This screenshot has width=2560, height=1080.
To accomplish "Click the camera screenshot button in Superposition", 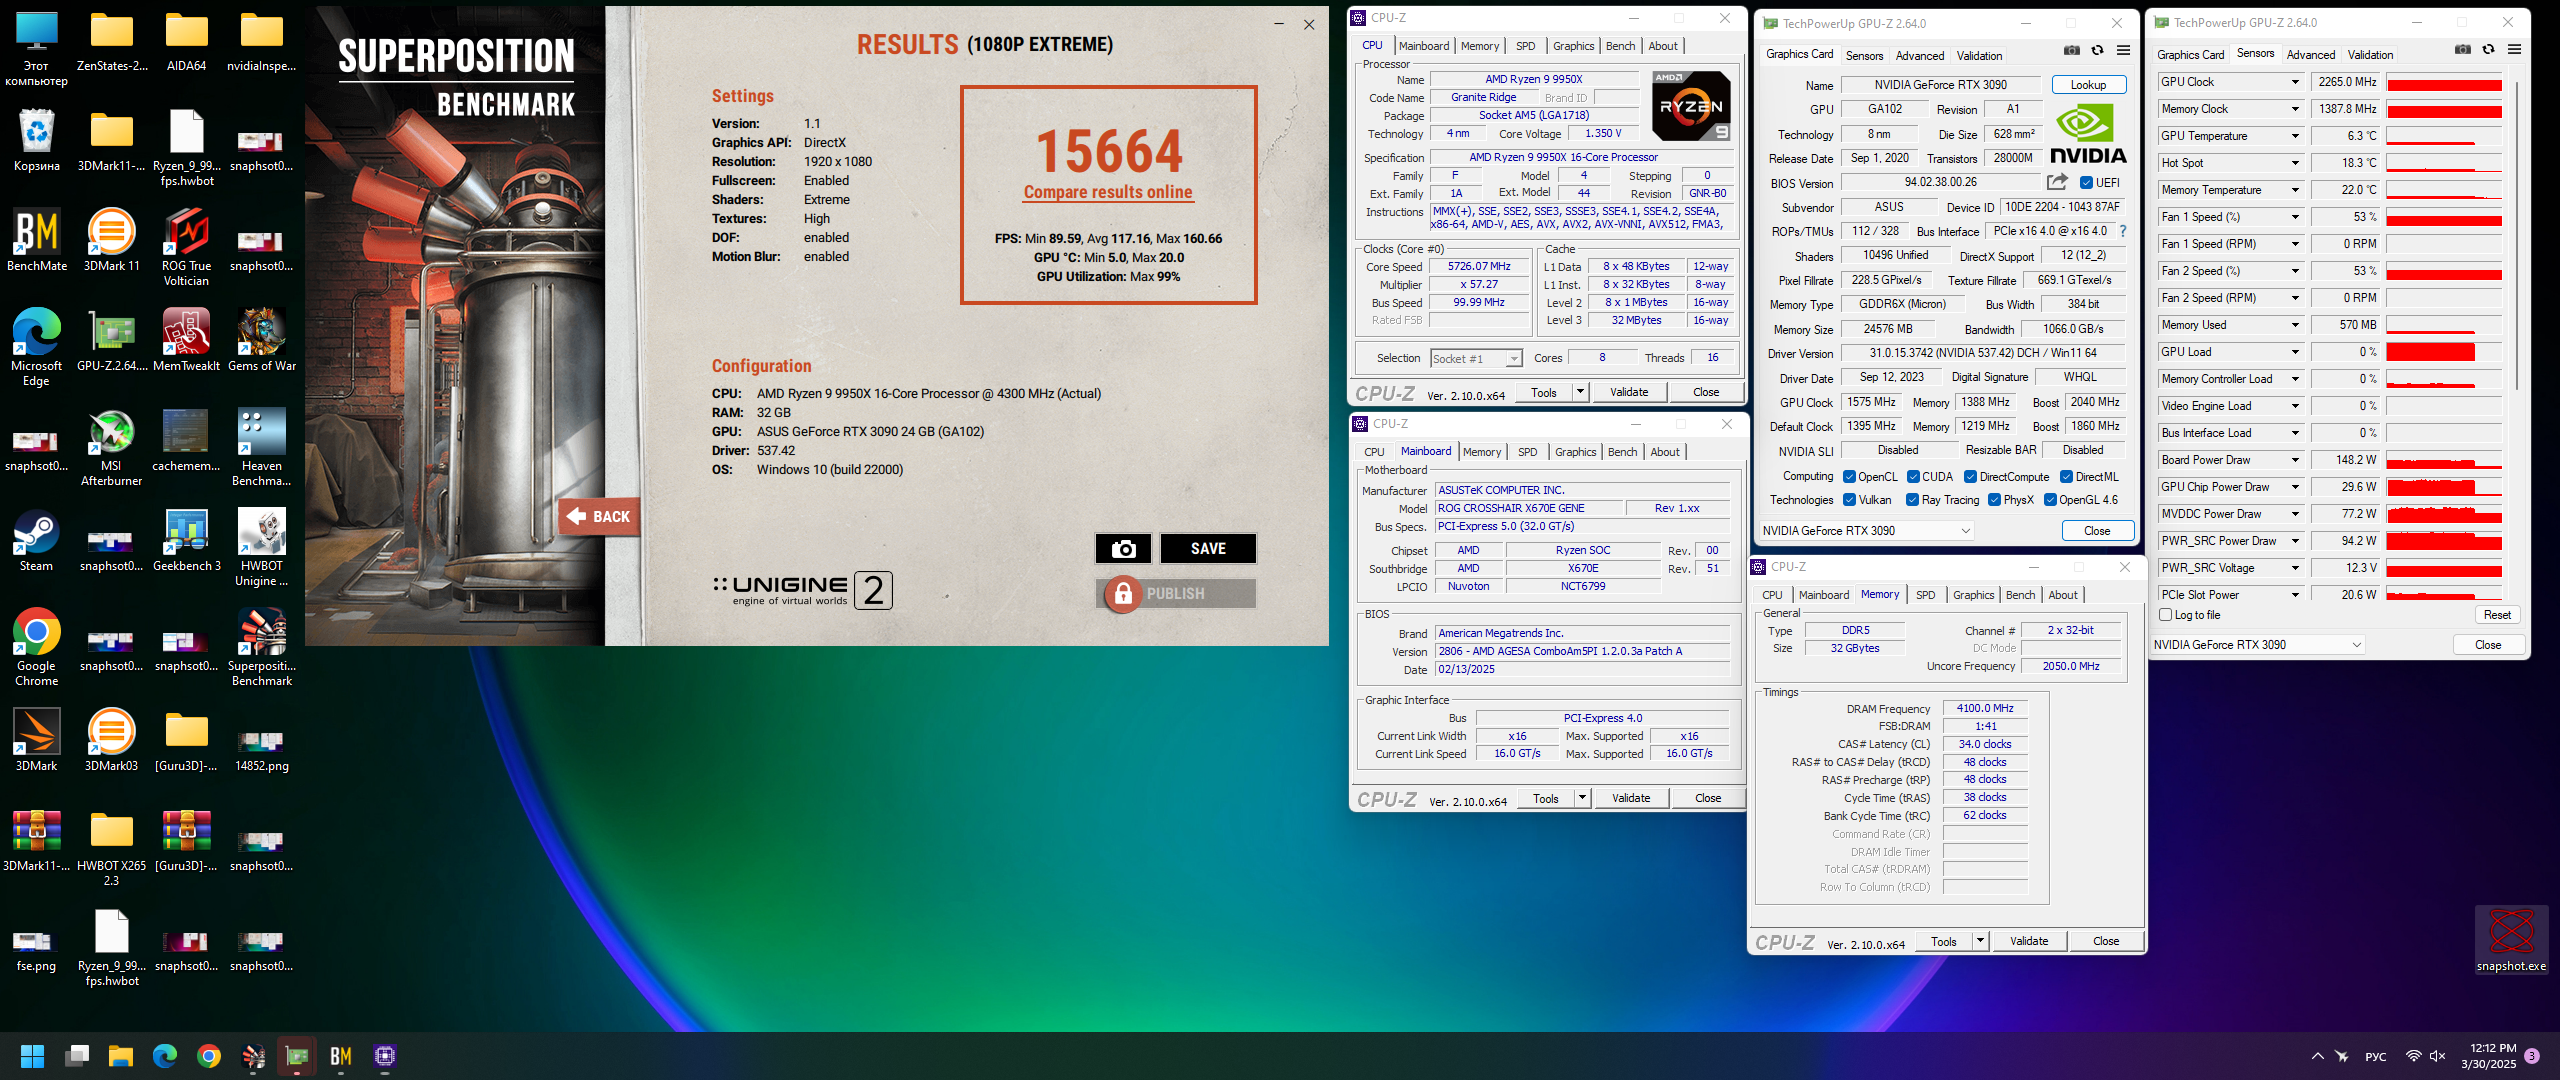I will click(x=1123, y=548).
